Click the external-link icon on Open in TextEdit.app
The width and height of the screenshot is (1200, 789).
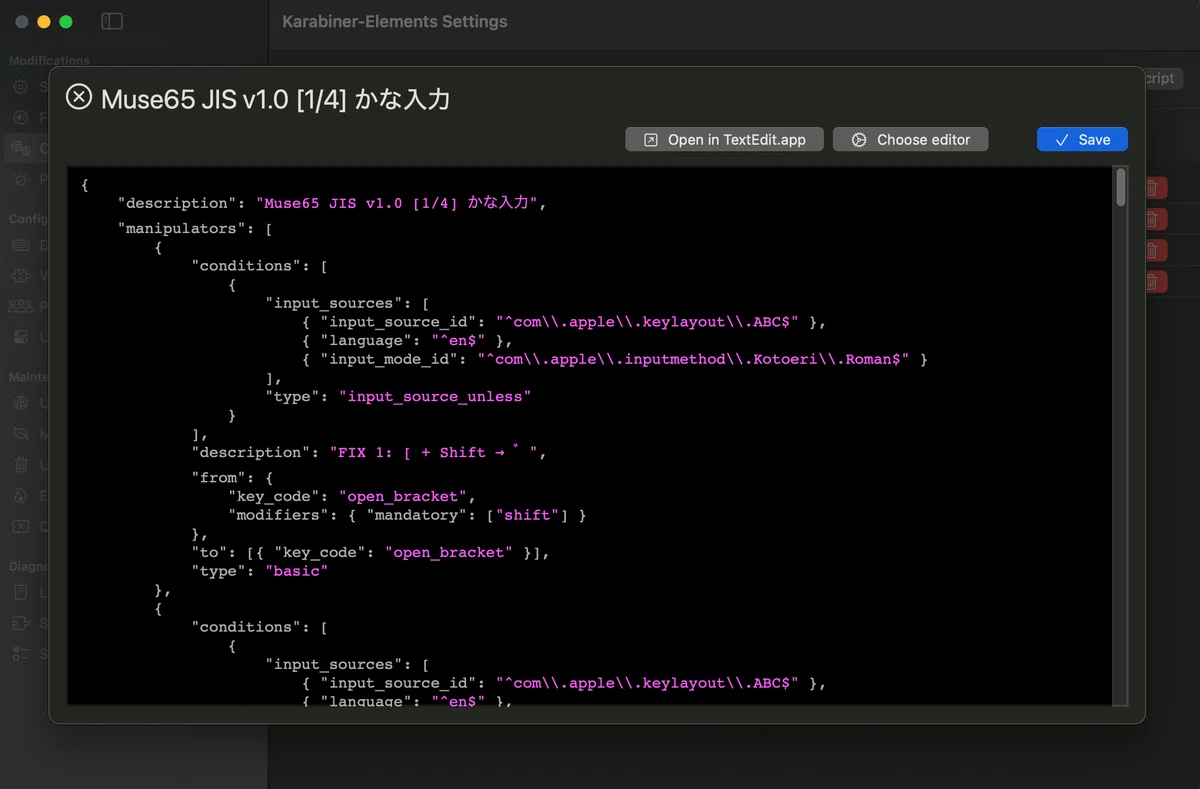coord(650,140)
